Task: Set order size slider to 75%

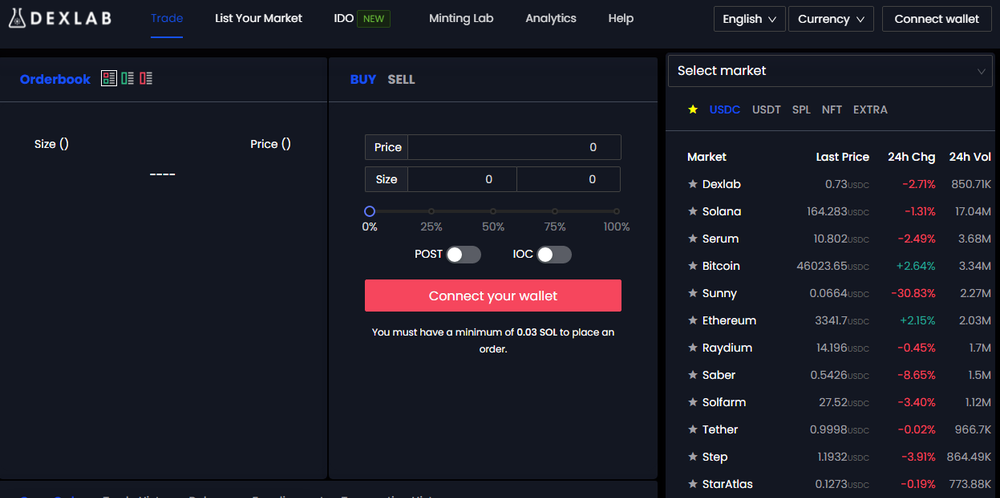Action: [555, 211]
